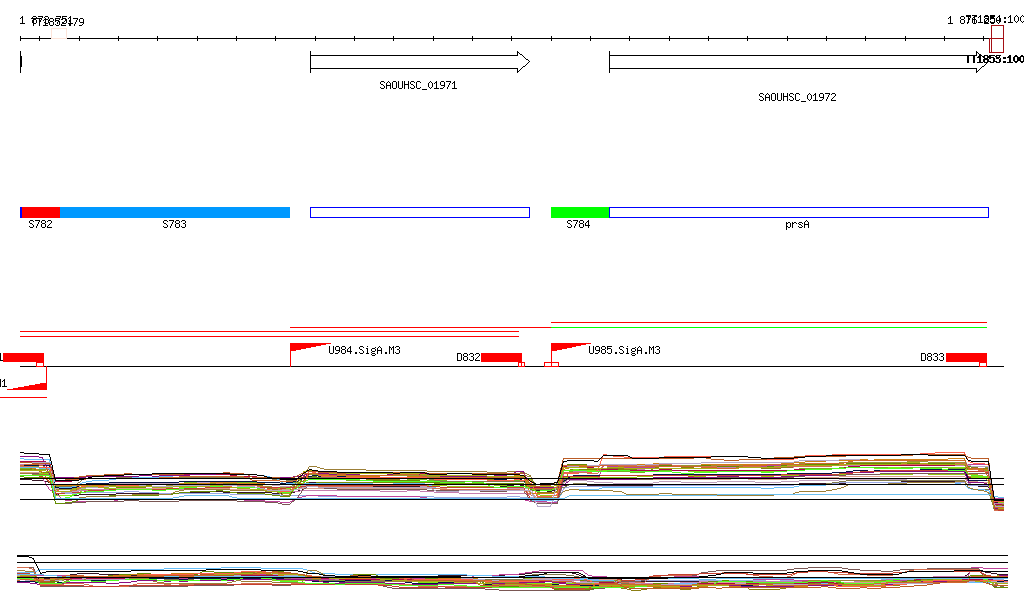Click the green transcript line above prsA region

tap(769, 327)
